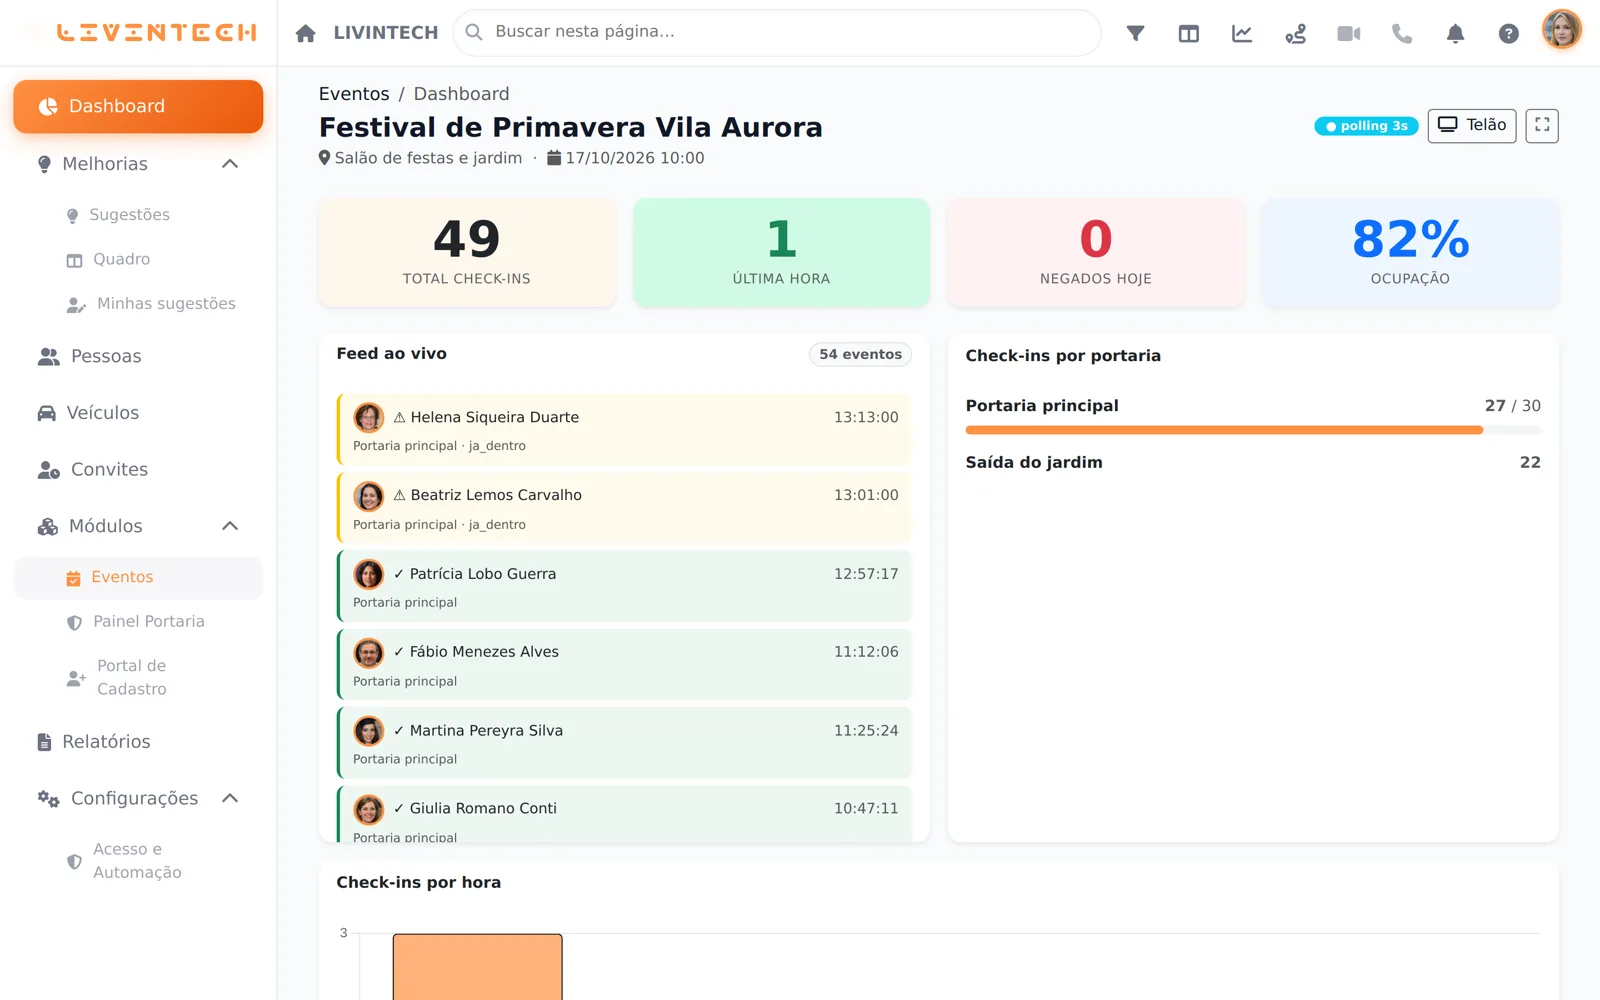Viewport: 1600px width, 1000px height.
Task: Click the polling 3s badge
Action: (1366, 126)
